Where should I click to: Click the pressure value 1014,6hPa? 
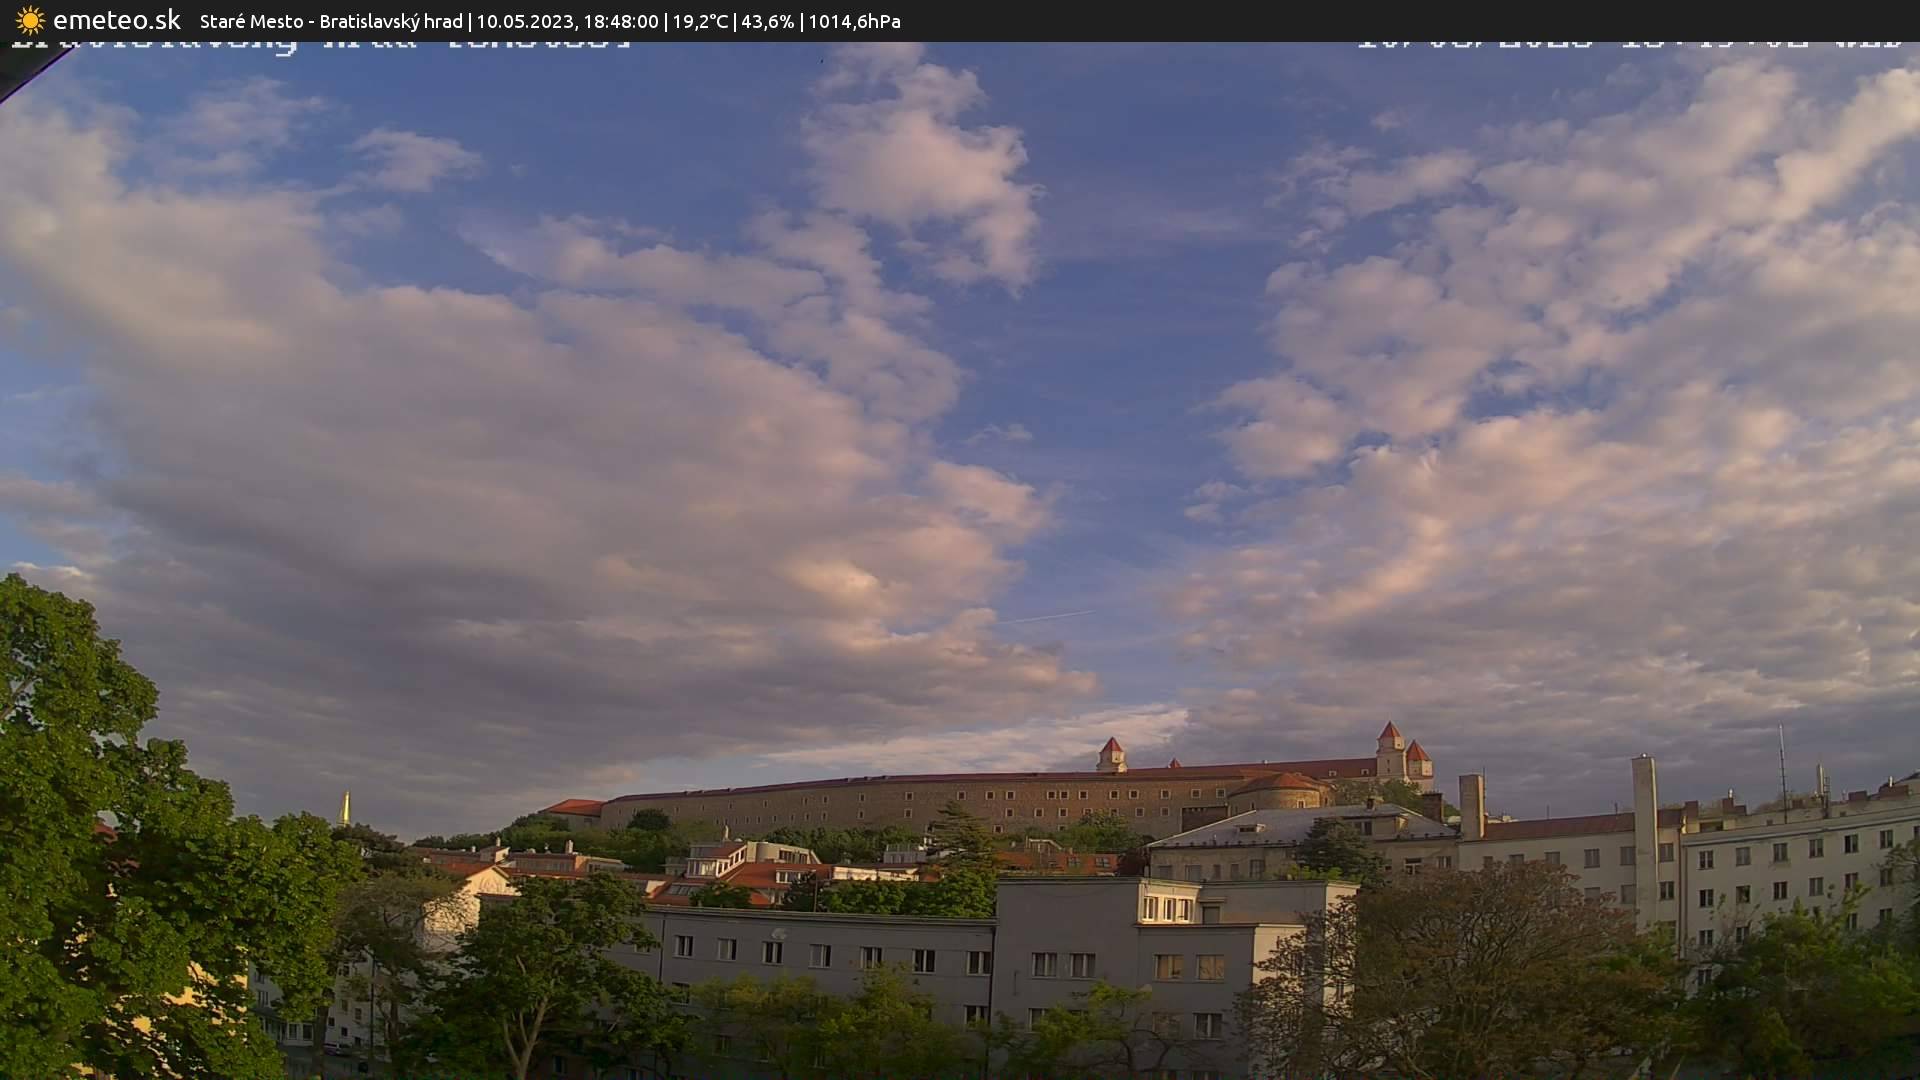[855, 21]
